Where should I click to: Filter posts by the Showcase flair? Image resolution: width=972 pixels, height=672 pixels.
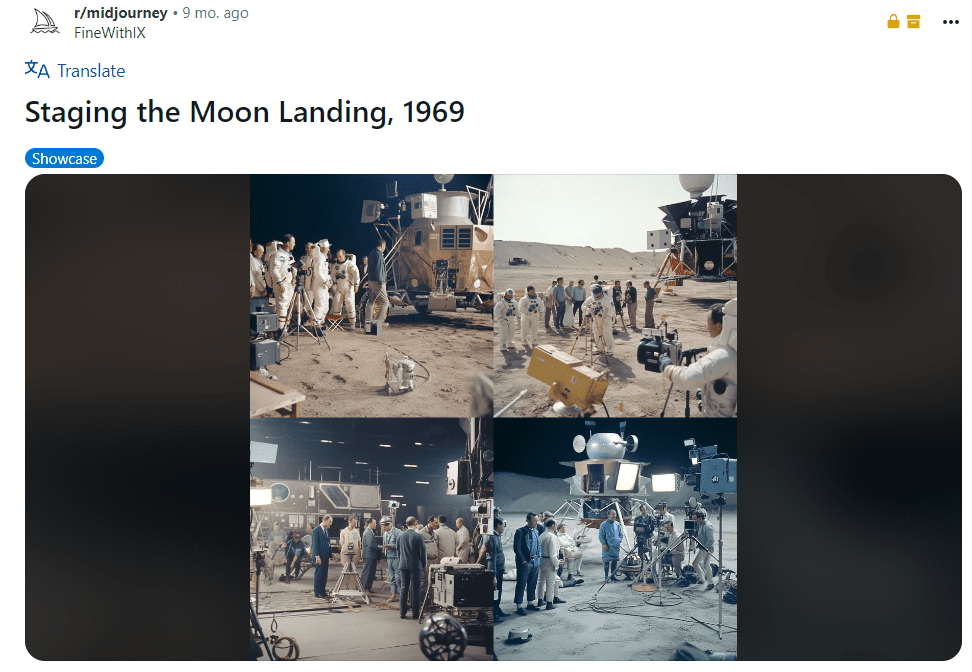pyautogui.click(x=64, y=159)
